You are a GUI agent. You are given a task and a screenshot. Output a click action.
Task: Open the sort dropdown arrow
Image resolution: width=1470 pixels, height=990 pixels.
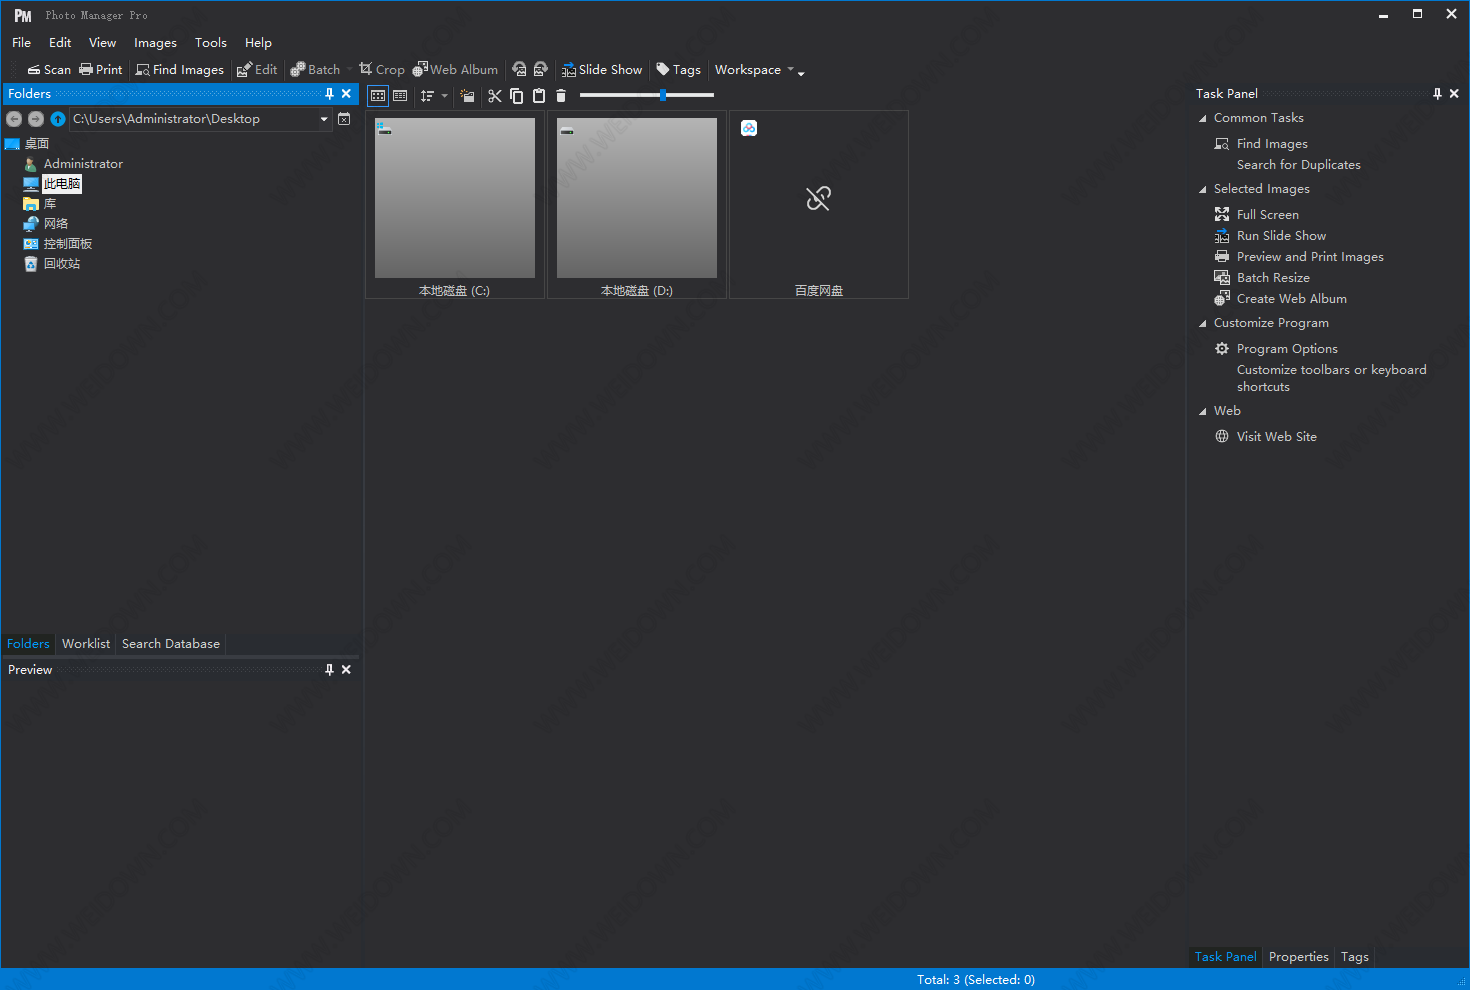coord(444,96)
